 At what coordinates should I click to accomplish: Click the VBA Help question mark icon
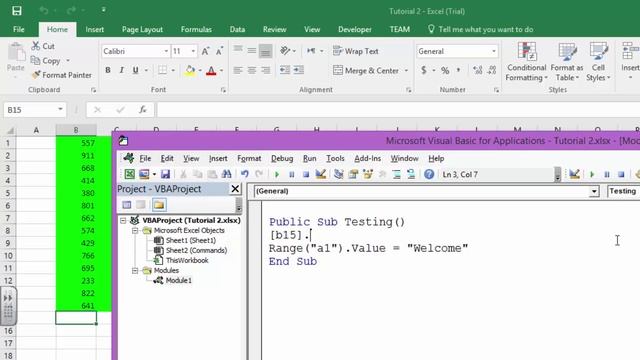[x=429, y=174]
